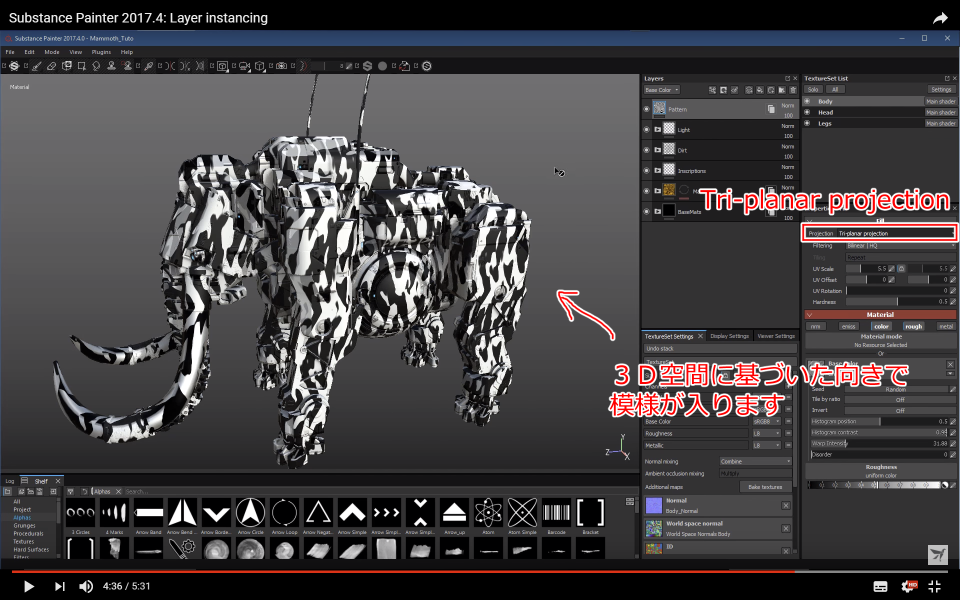The width and height of the screenshot is (960, 600).
Task: Open the Plugins menu
Action: (x=101, y=52)
